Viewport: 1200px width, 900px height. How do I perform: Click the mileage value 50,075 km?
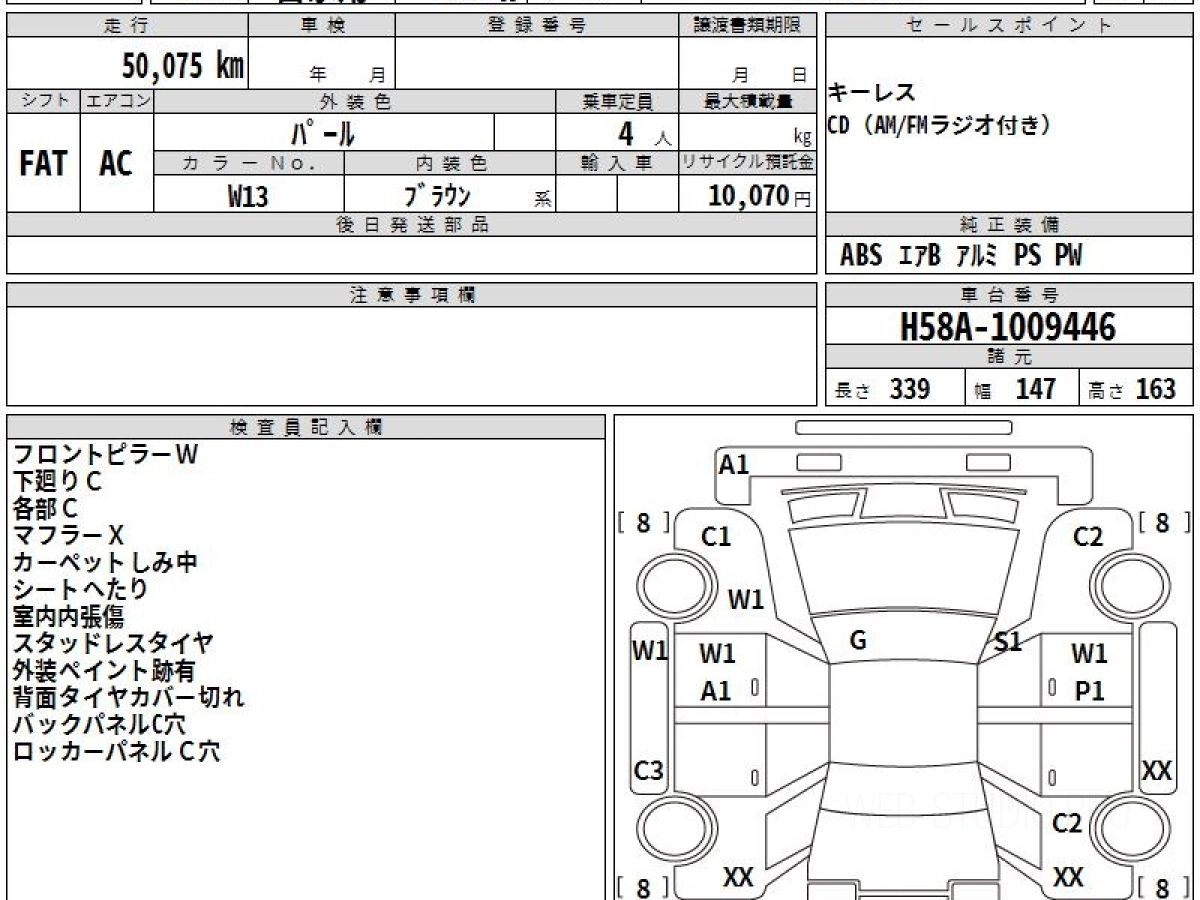(183, 65)
